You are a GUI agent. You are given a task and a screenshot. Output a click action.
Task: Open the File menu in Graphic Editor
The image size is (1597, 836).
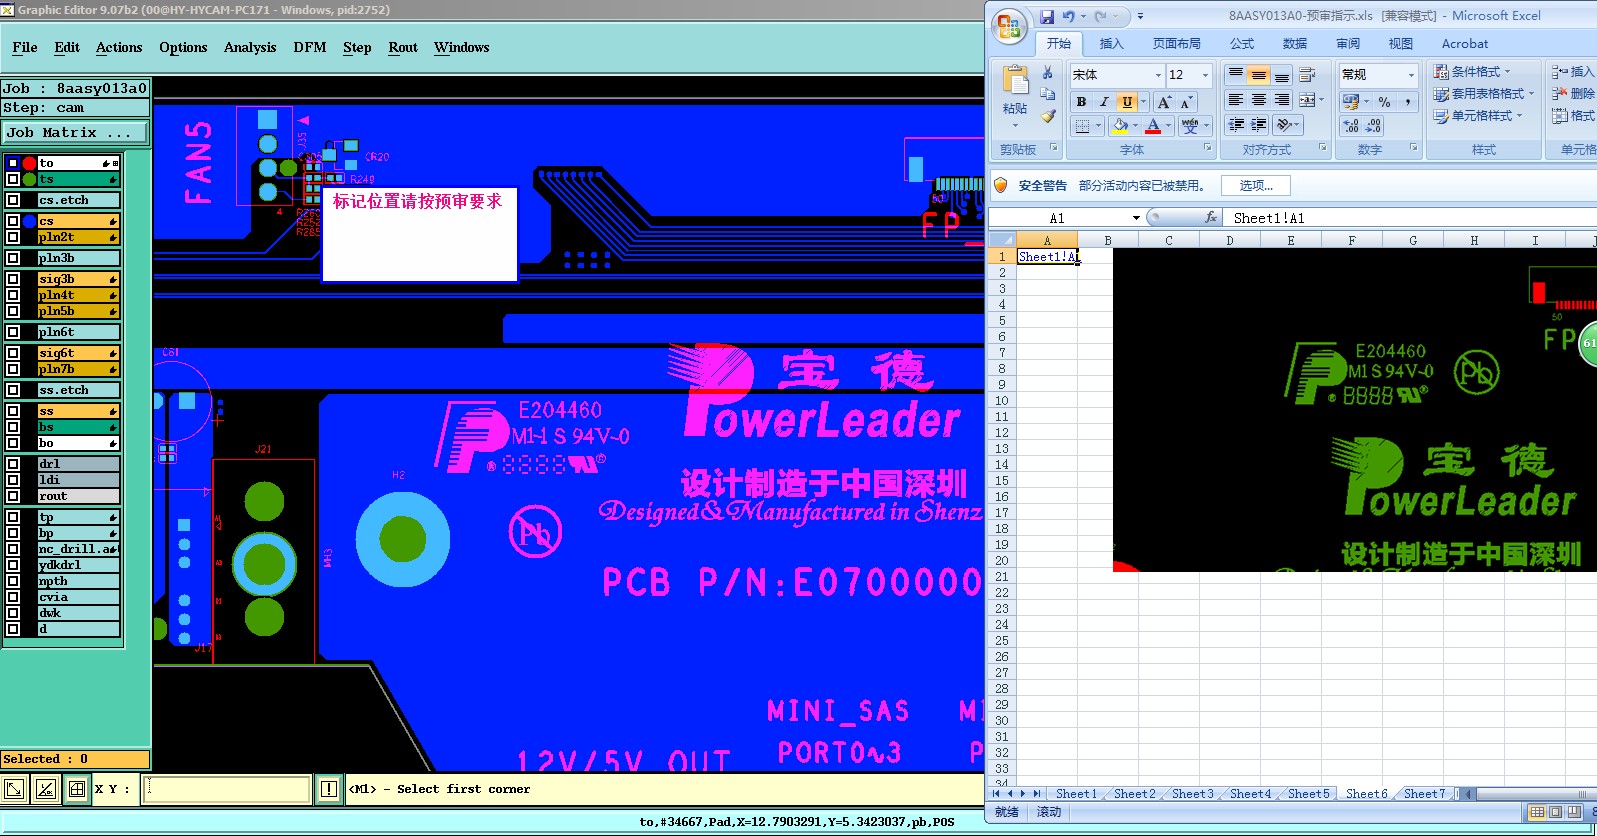pos(25,47)
